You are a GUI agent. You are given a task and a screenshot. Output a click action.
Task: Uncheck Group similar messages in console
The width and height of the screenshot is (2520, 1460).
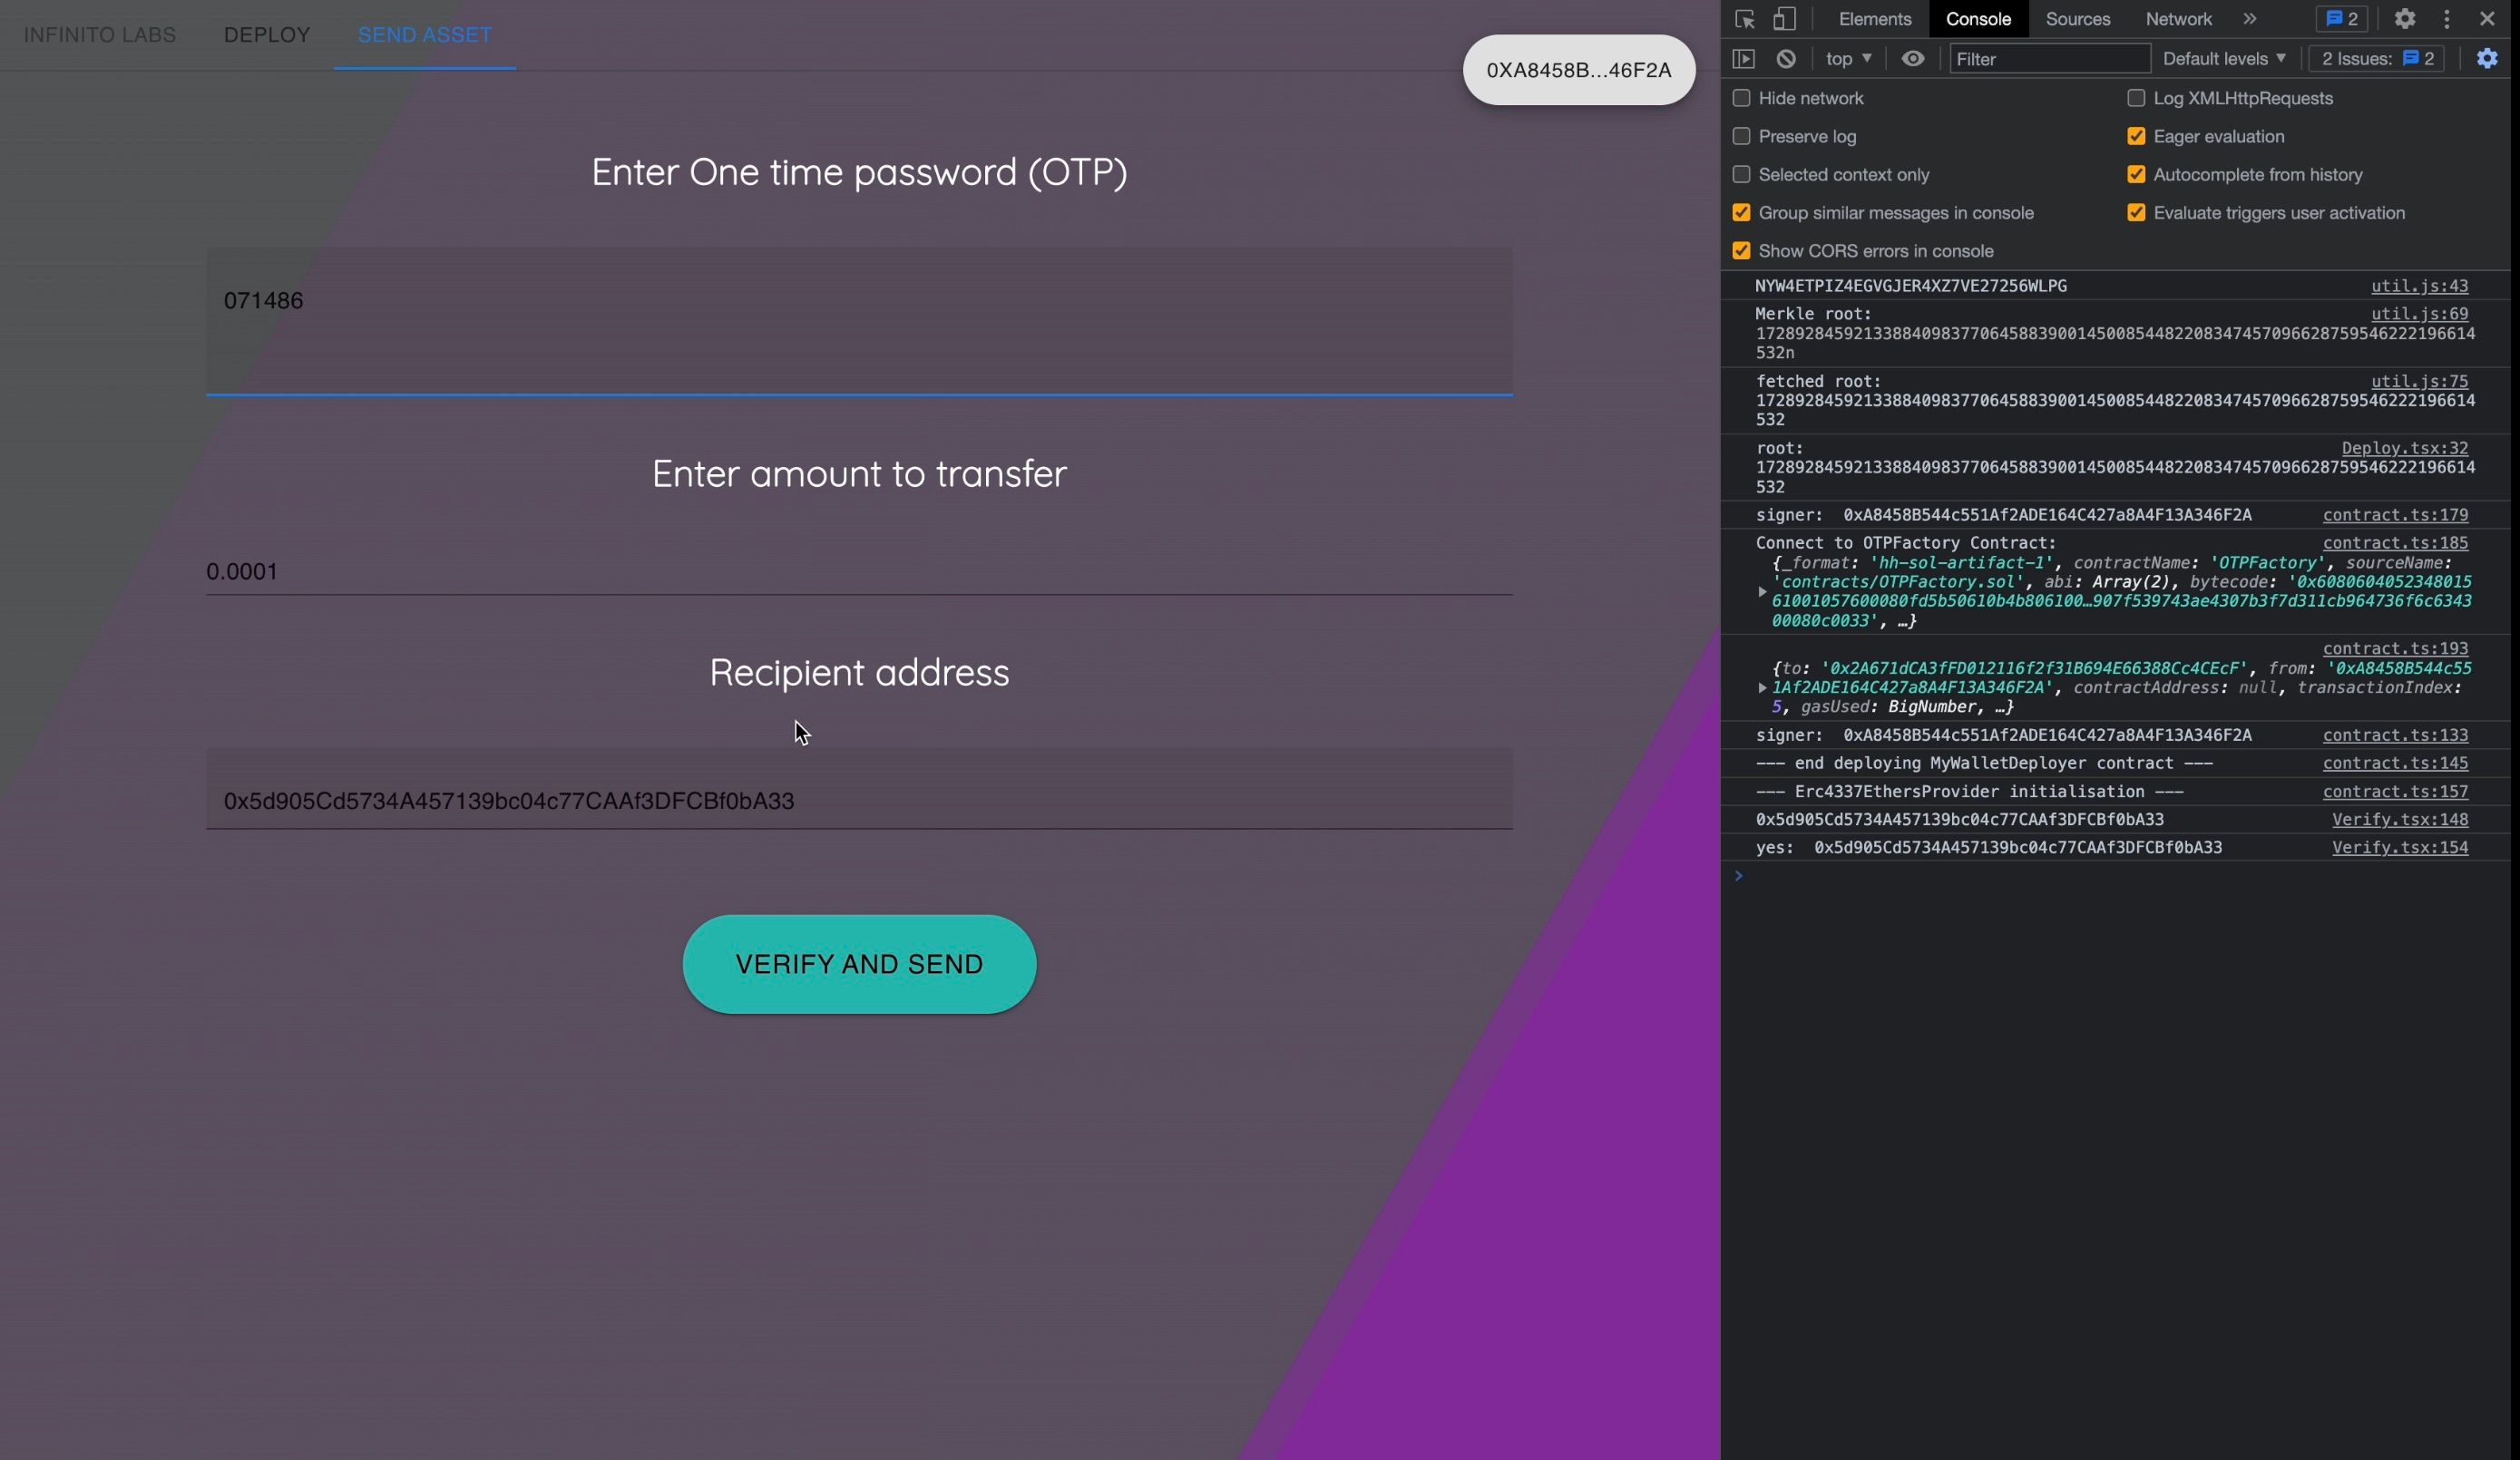1741,213
